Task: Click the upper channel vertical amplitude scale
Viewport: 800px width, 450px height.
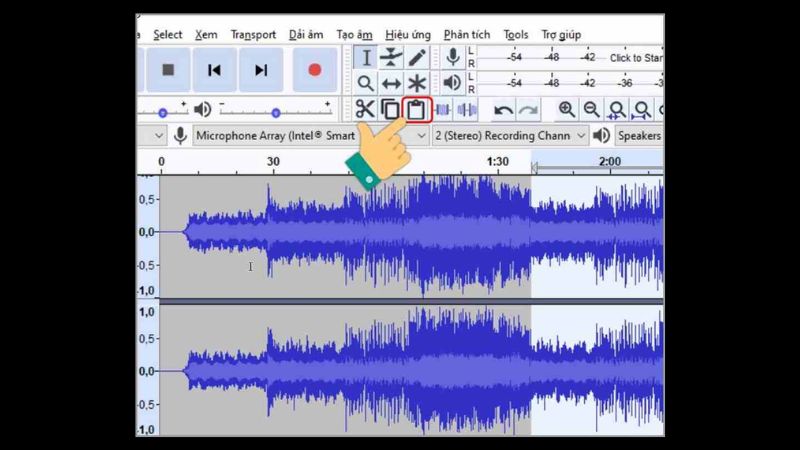Action: point(148,237)
